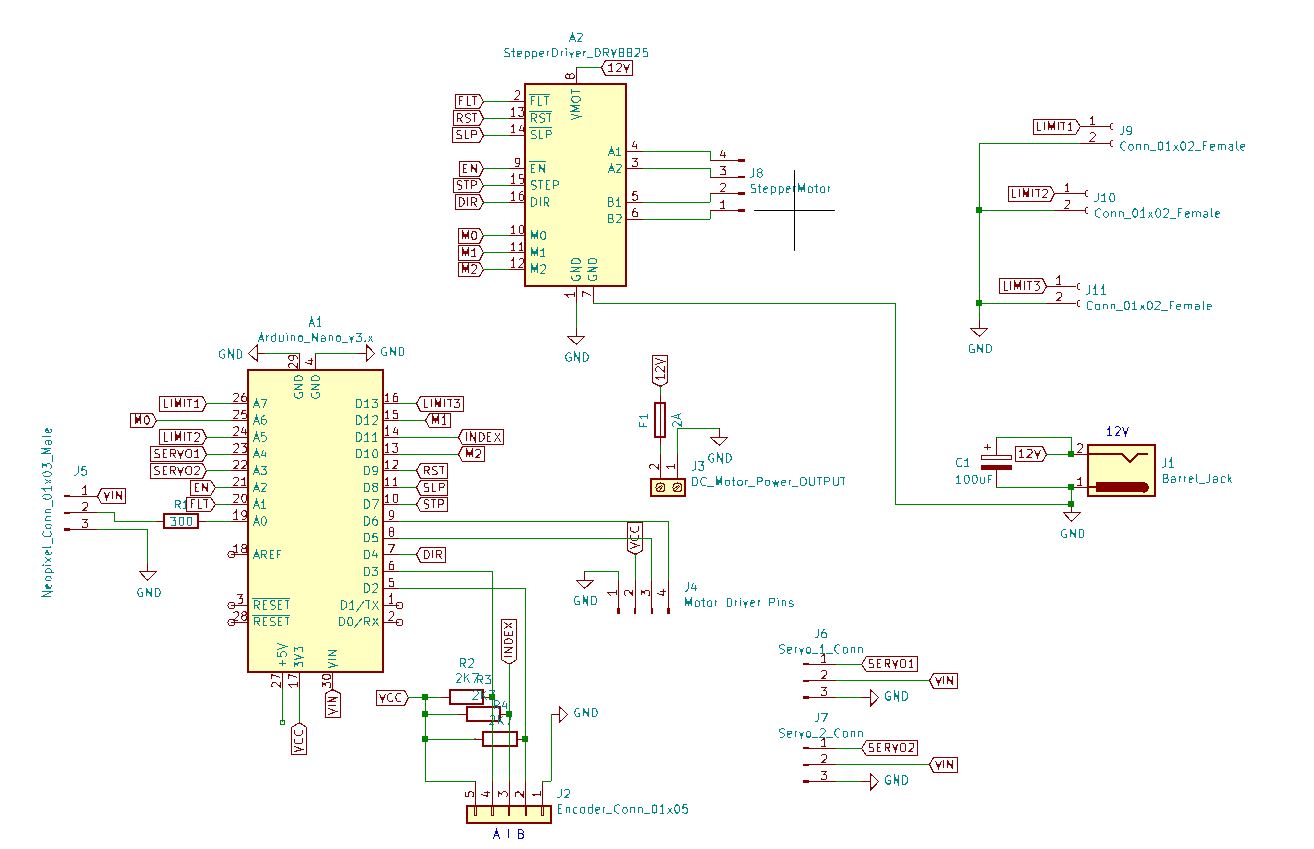1314x849 pixels.
Task: Click the Motor Driver Pins label
Action: 739,602
